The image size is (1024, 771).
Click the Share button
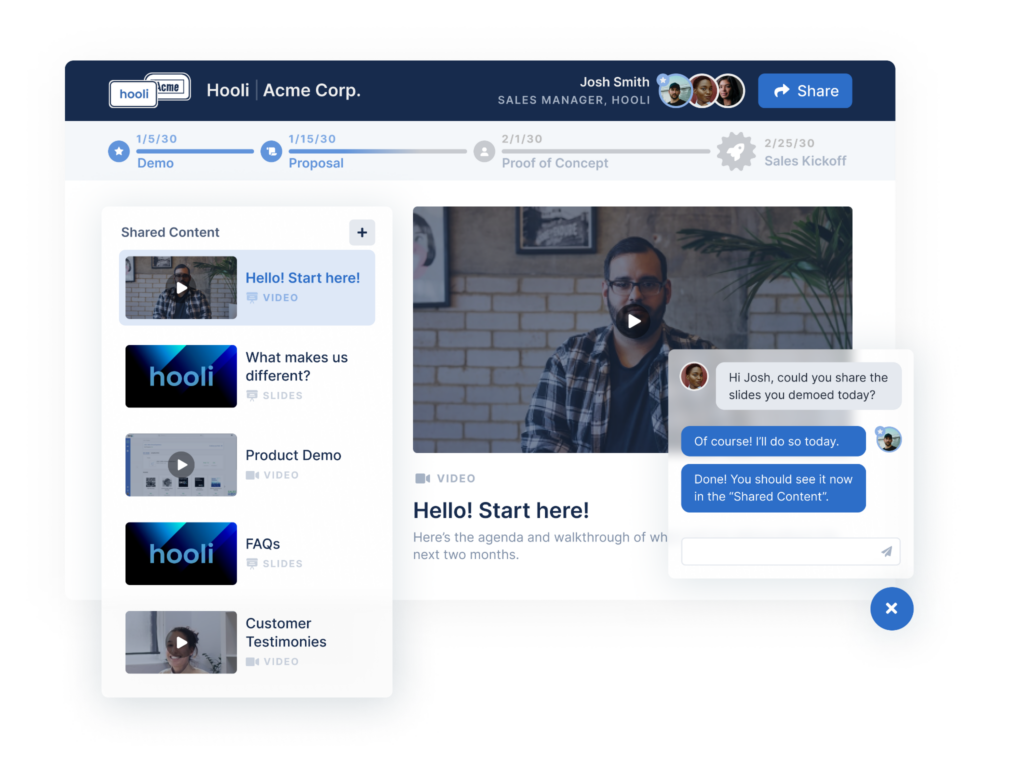804,90
